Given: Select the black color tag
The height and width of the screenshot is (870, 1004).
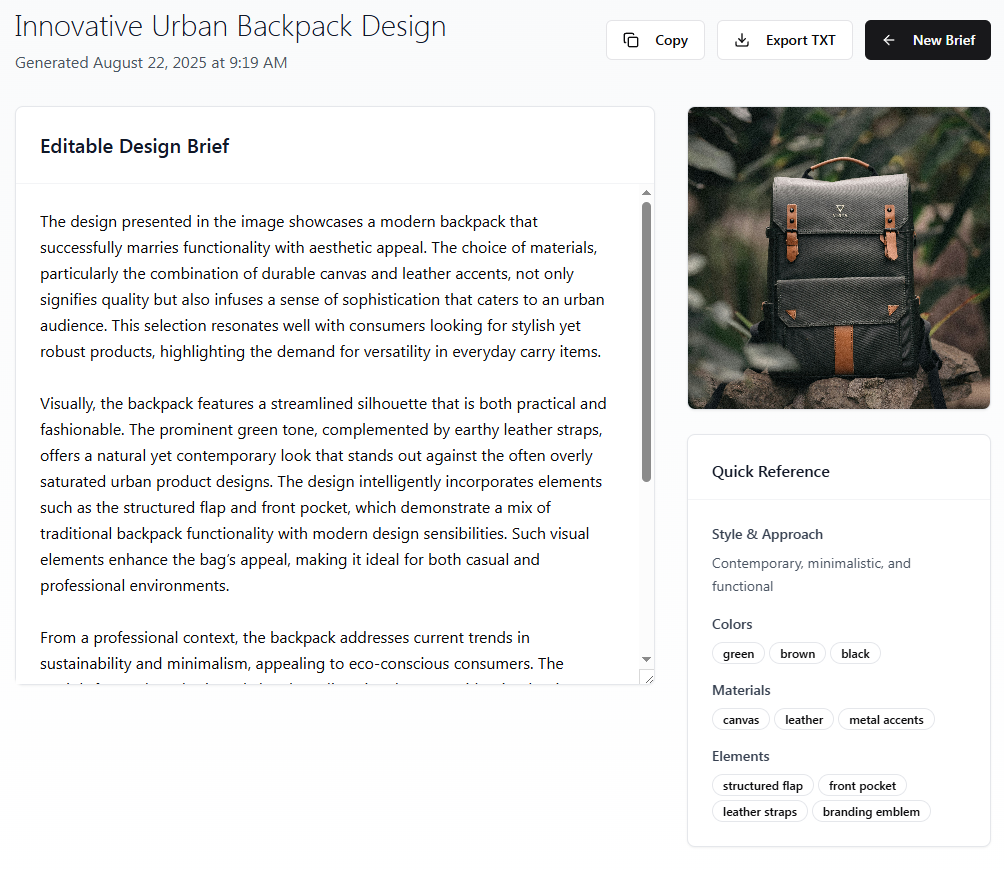Looking at the screenshot, I should 855,653.
